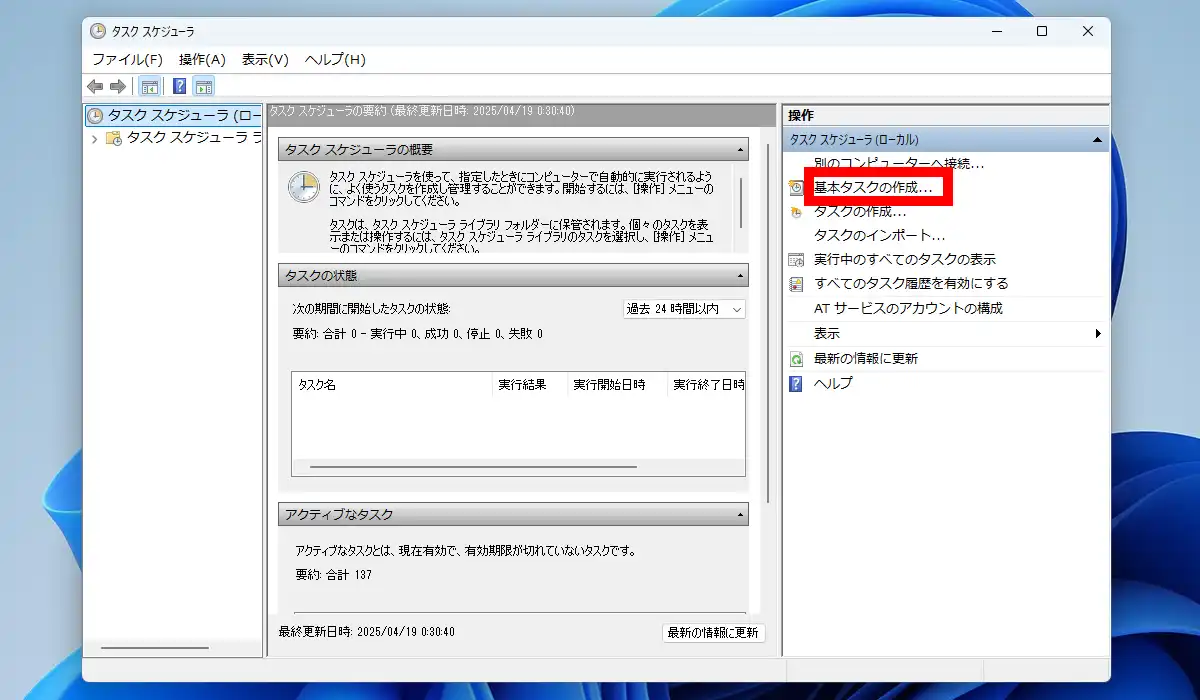Toggle the action pane toolbar icon

tap(204, 86)
